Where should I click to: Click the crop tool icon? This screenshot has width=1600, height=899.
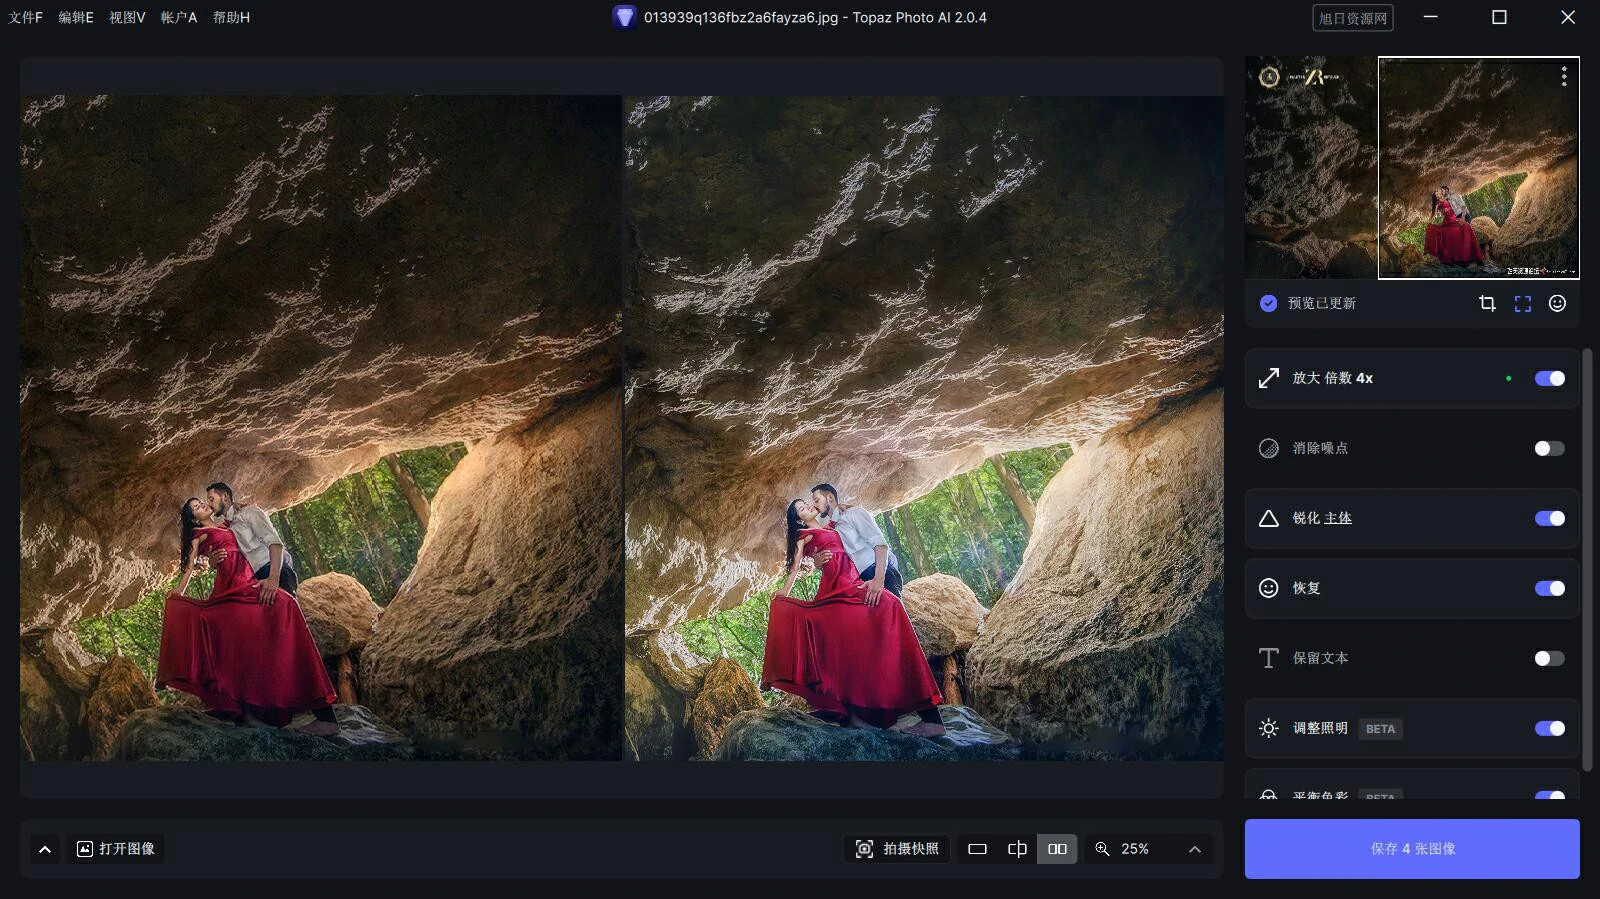tap(1487, 303)
